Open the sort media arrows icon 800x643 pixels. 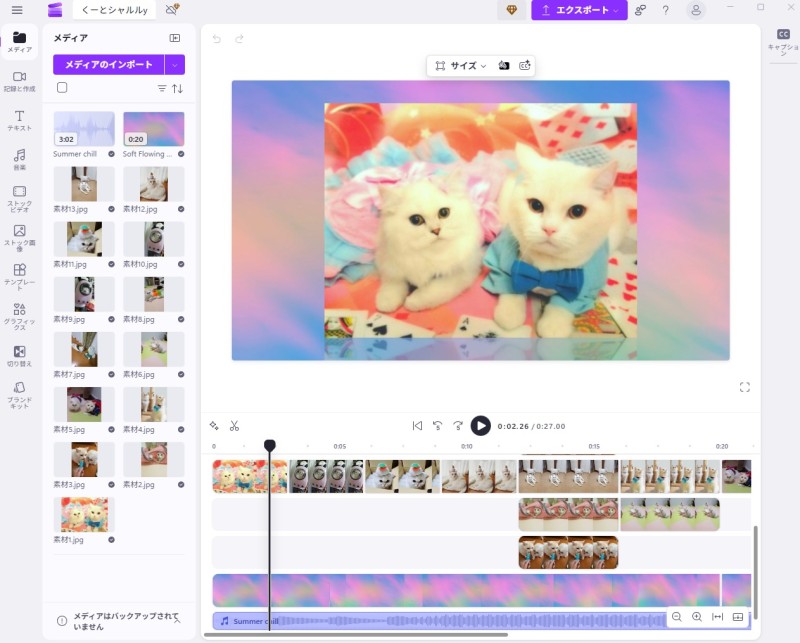coord(178,88)
